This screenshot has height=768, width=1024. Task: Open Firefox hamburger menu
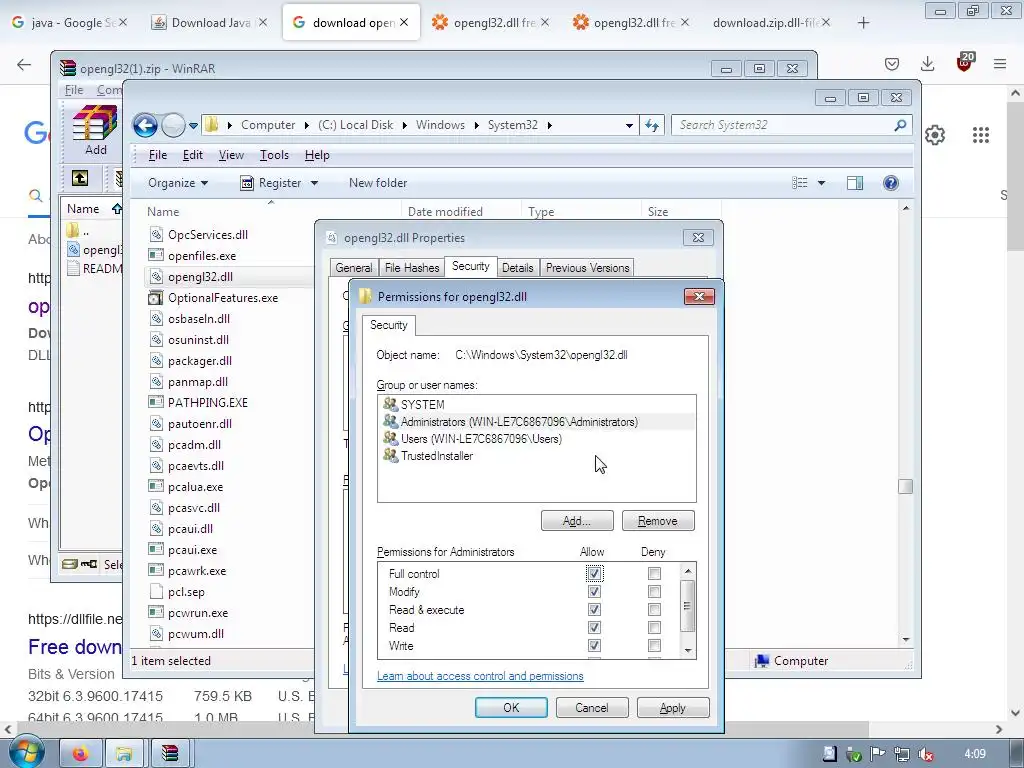(1000, 63)
